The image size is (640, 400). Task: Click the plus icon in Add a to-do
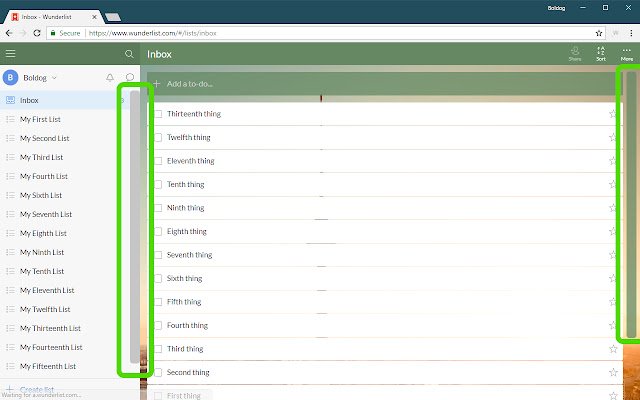click(157, 84)
